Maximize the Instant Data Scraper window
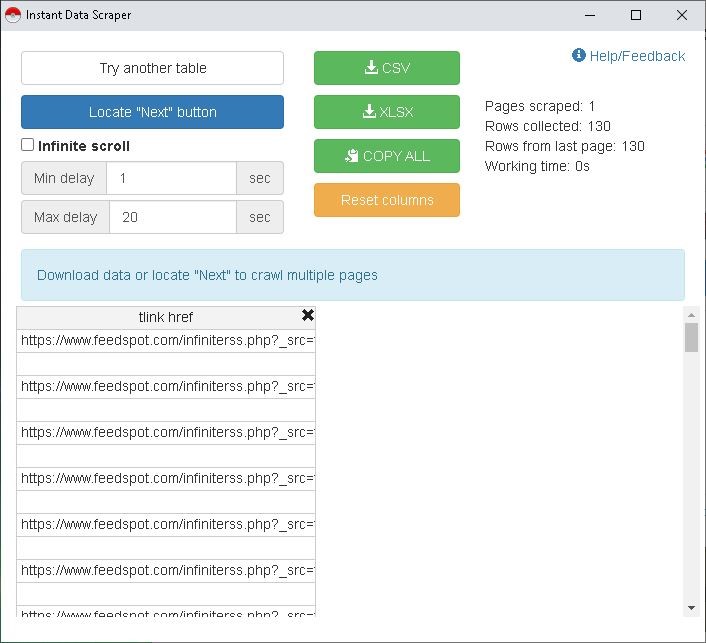Image resolution: width=706 pixels, height=643 pixels. pyautogui.click(x=636, y=15)
